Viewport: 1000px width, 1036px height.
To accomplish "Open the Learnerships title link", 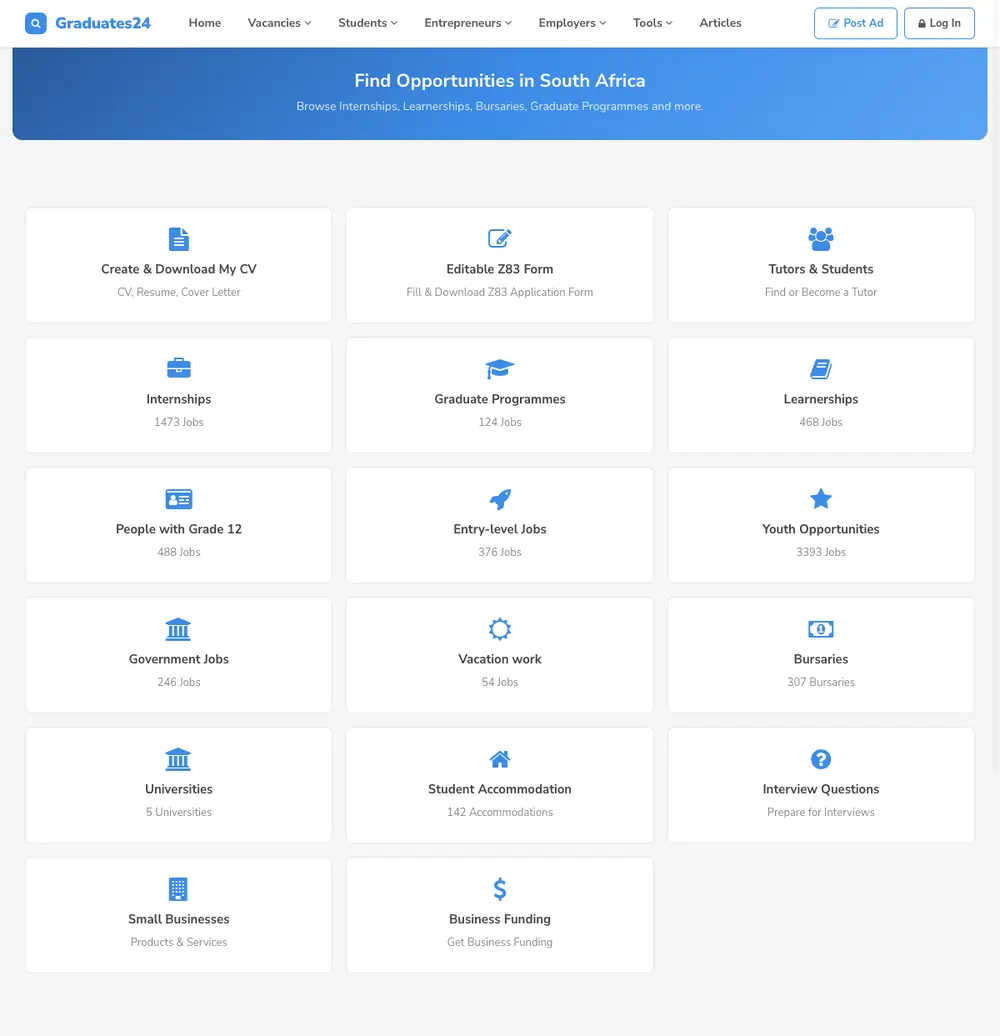I will pyautogui.click(x=820, y=399).
